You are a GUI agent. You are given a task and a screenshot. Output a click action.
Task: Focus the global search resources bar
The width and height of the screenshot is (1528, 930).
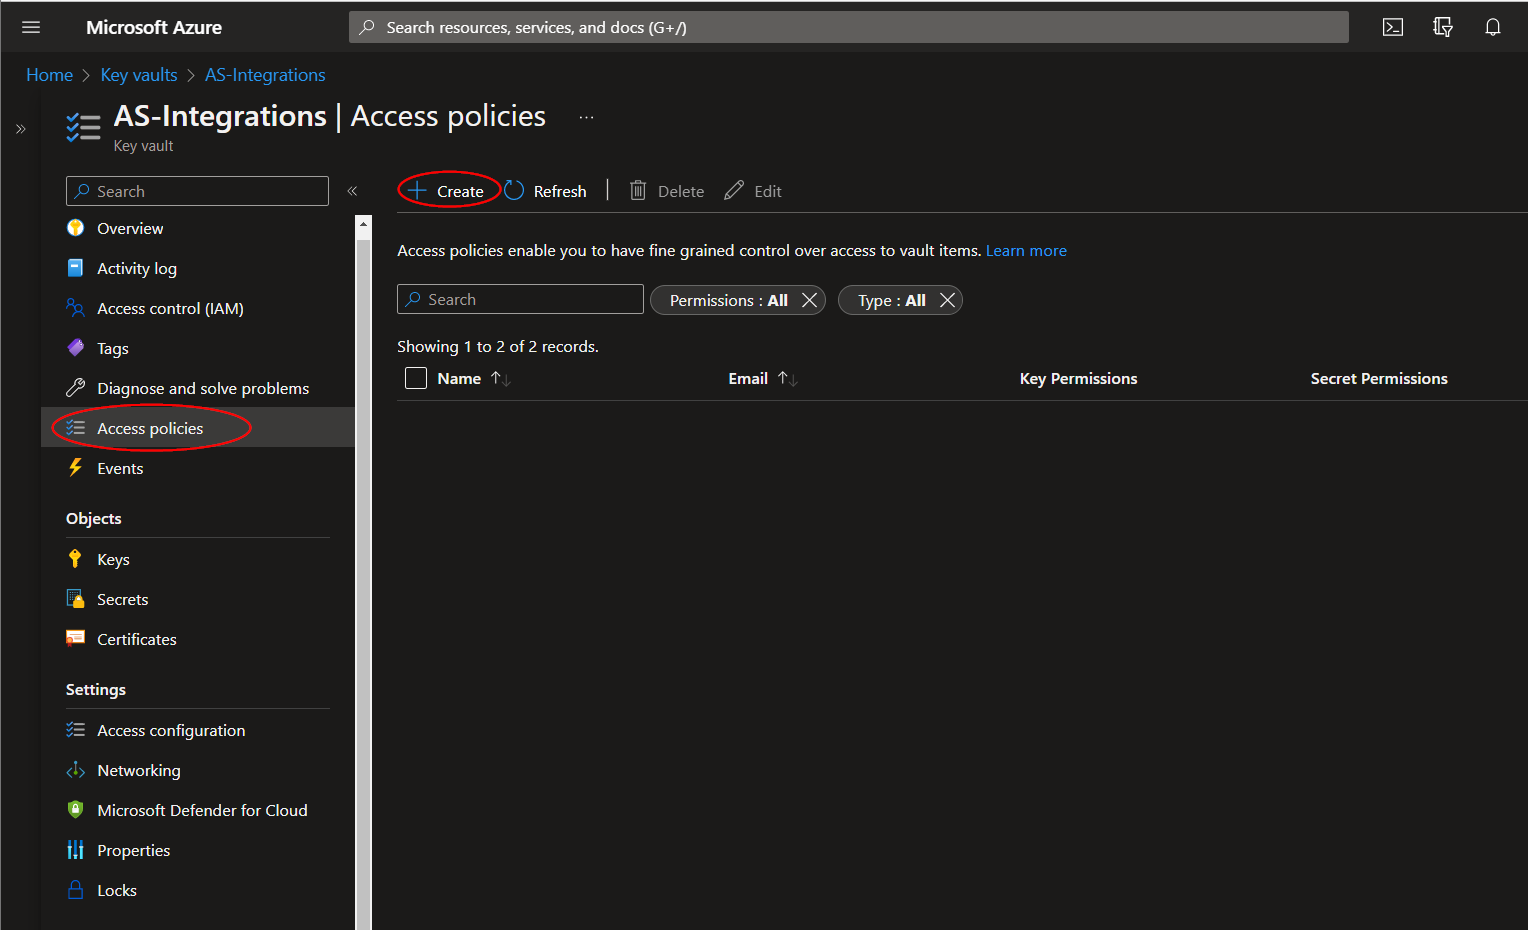click(x=848, y=27)
